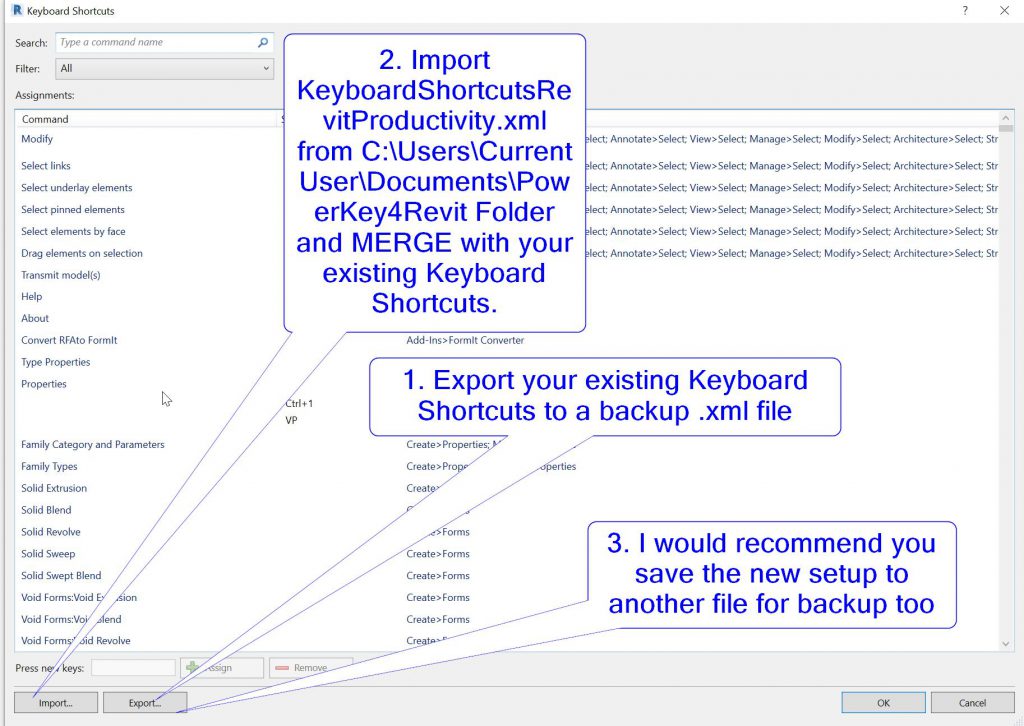Click the Press new keys input box
Screen dimensions: 1024x726
pos(133,667)
